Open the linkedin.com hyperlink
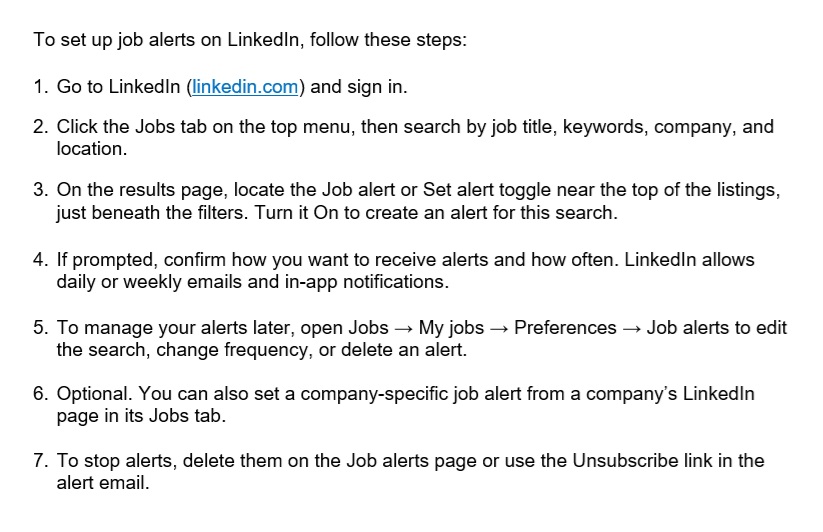 [x=244, y=87]
